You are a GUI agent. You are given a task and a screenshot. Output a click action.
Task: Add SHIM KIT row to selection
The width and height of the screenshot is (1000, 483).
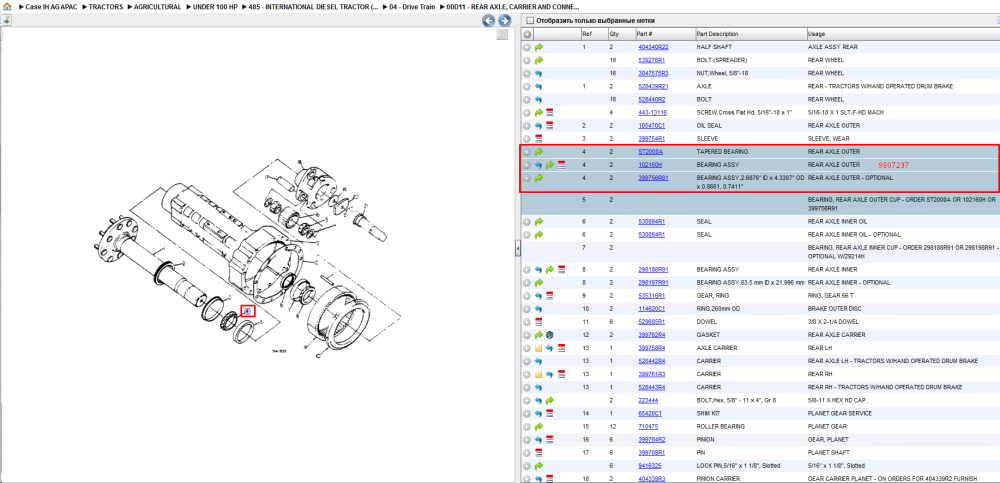tap(527, 413)
